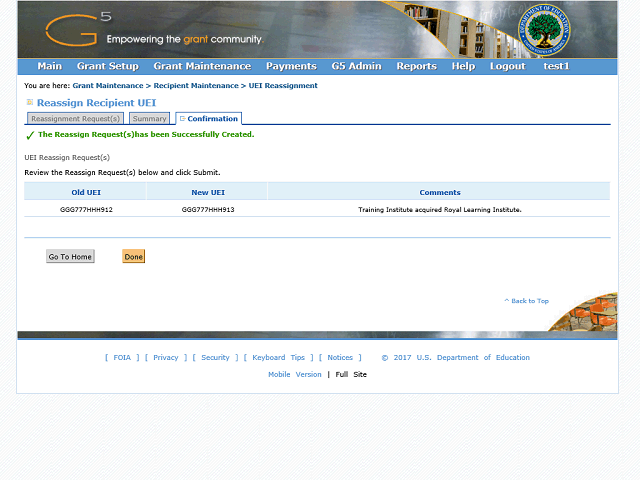Open the Help menu
The height and width of the screenshot is (480, 640).
[463, 66]
